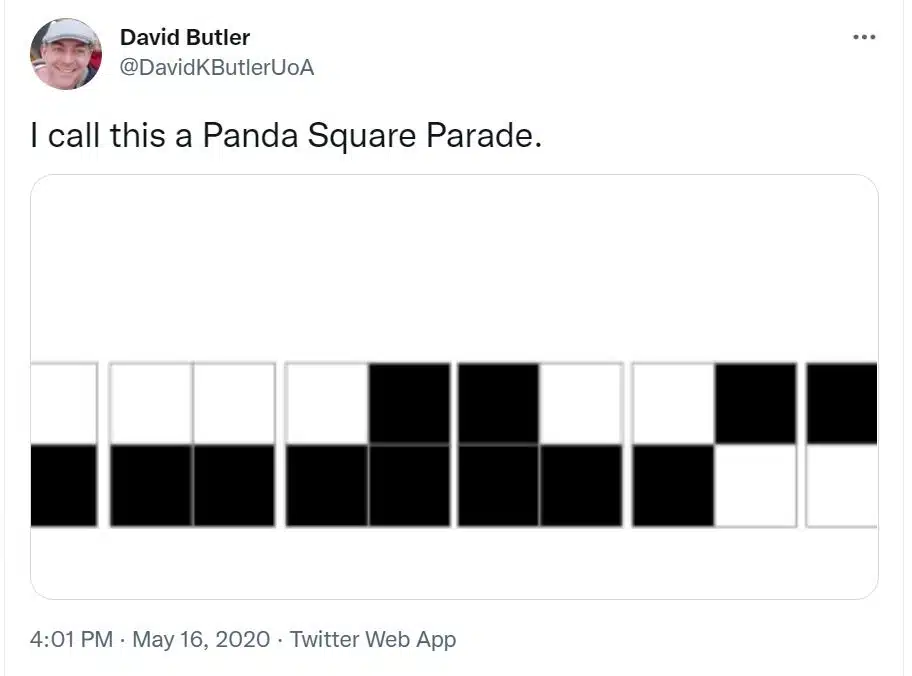Screen dimensions: 912x676
Task: Click the only full white square in the bottom row
Action: [x=756, y=486]
